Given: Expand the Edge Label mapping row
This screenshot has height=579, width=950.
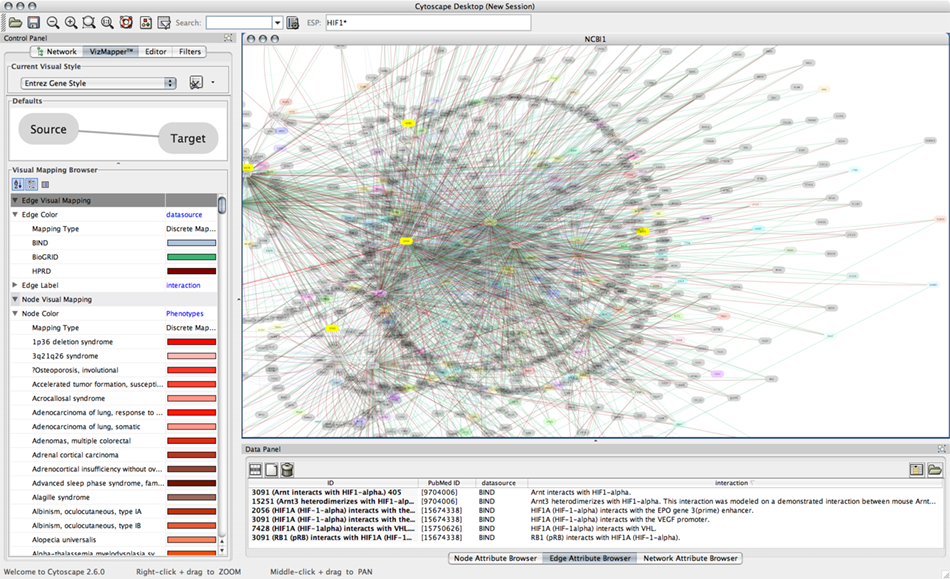Looking at the screenshot, I should click(15, 285).
